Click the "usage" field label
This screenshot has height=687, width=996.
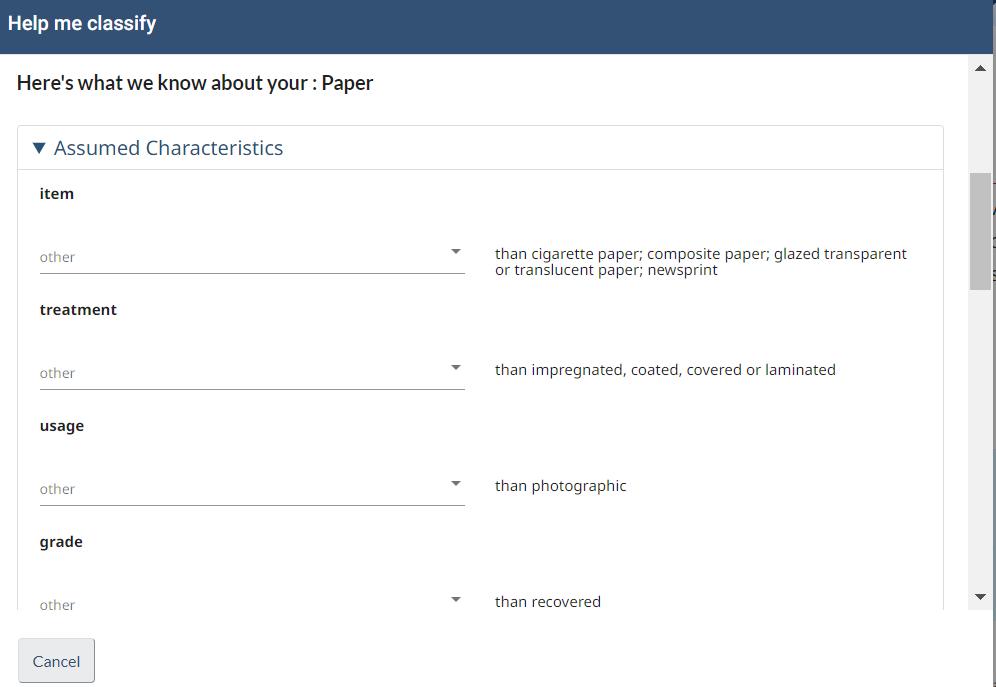click(62, 426)
